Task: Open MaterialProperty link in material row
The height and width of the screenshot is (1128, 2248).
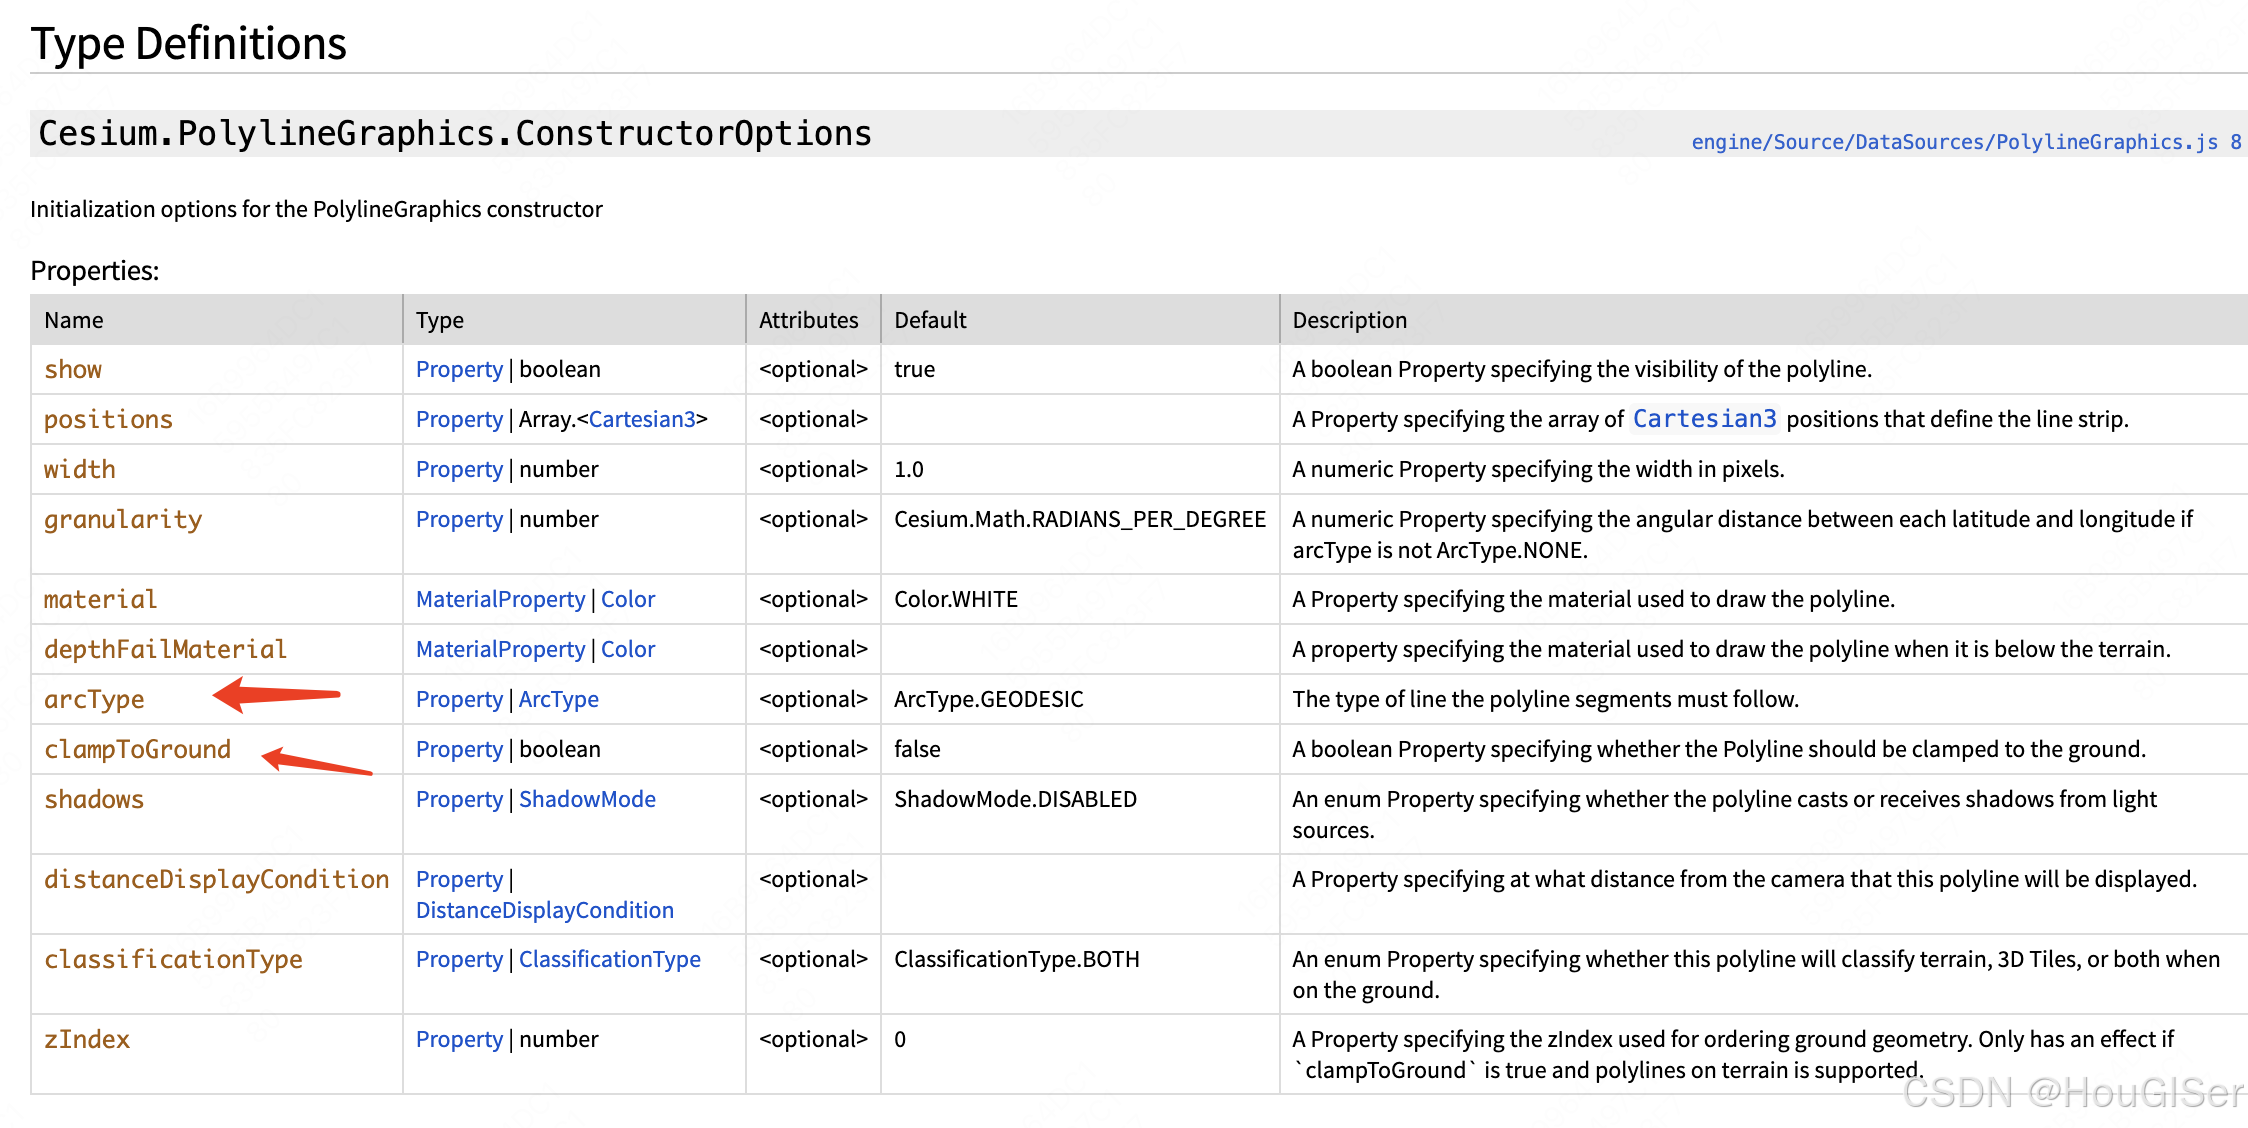Action: [500, 599]
